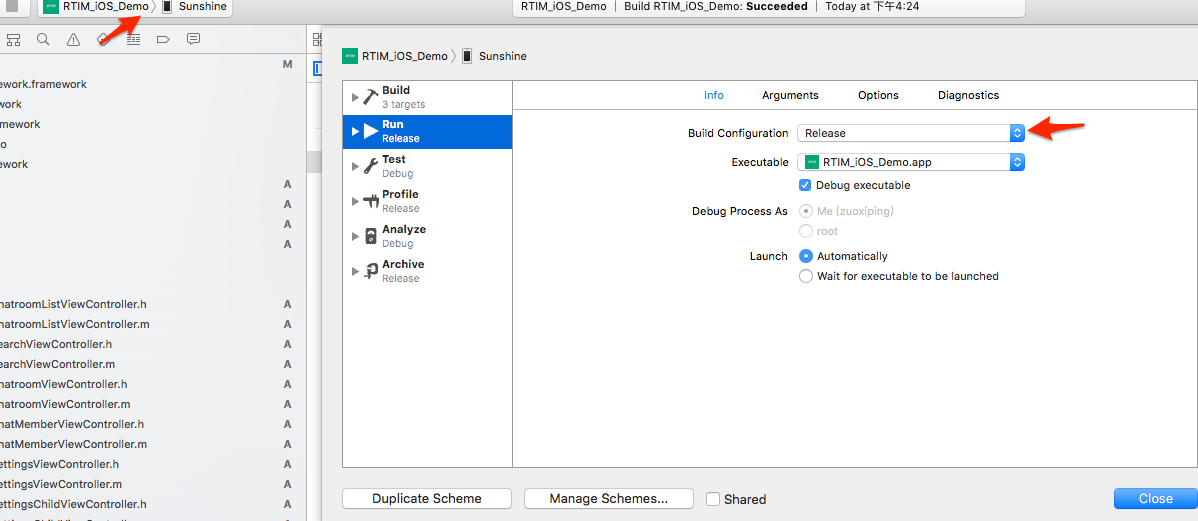This screenshot has height=521, width=1198.
Task: Click the Manage Schemes... button
Action: click(609, 499)
